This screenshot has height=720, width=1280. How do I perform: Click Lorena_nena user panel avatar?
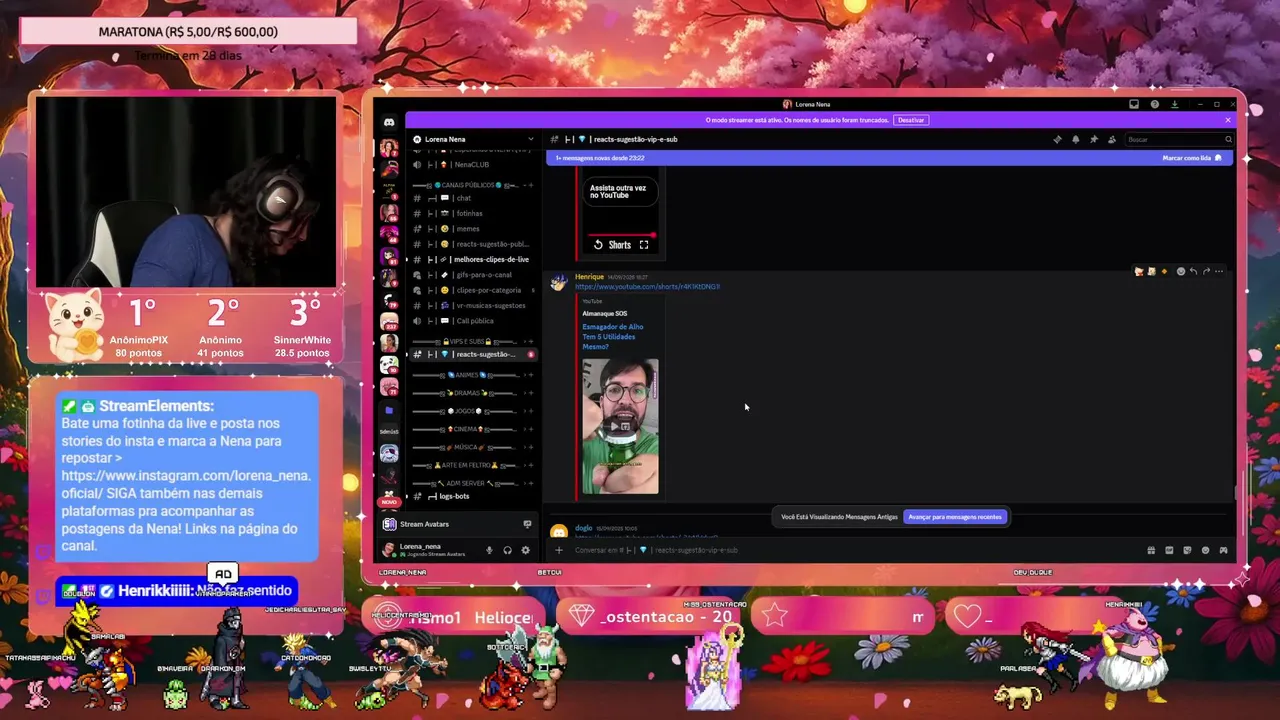tap(389, 550)
